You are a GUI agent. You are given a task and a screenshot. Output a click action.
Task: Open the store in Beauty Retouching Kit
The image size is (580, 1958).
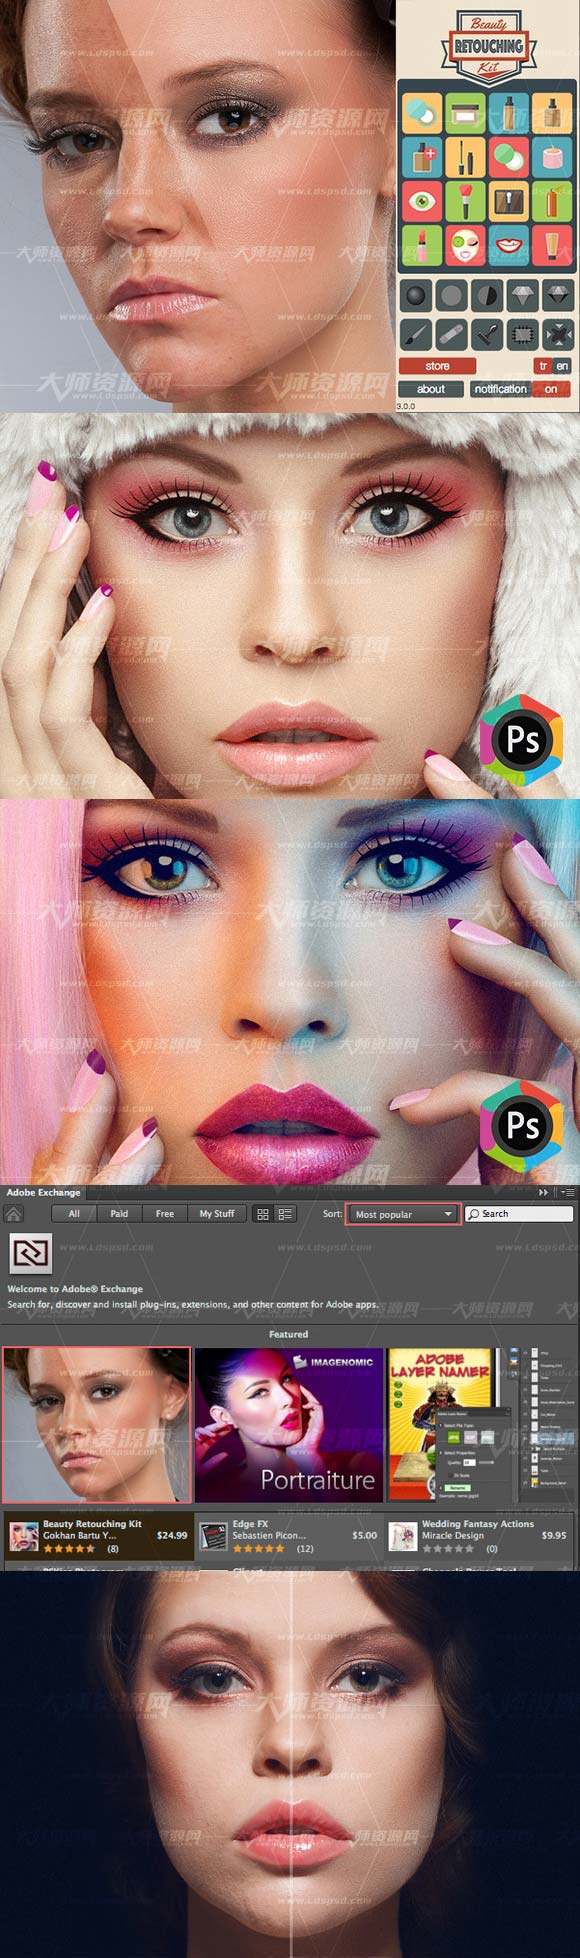click(437, 366)
